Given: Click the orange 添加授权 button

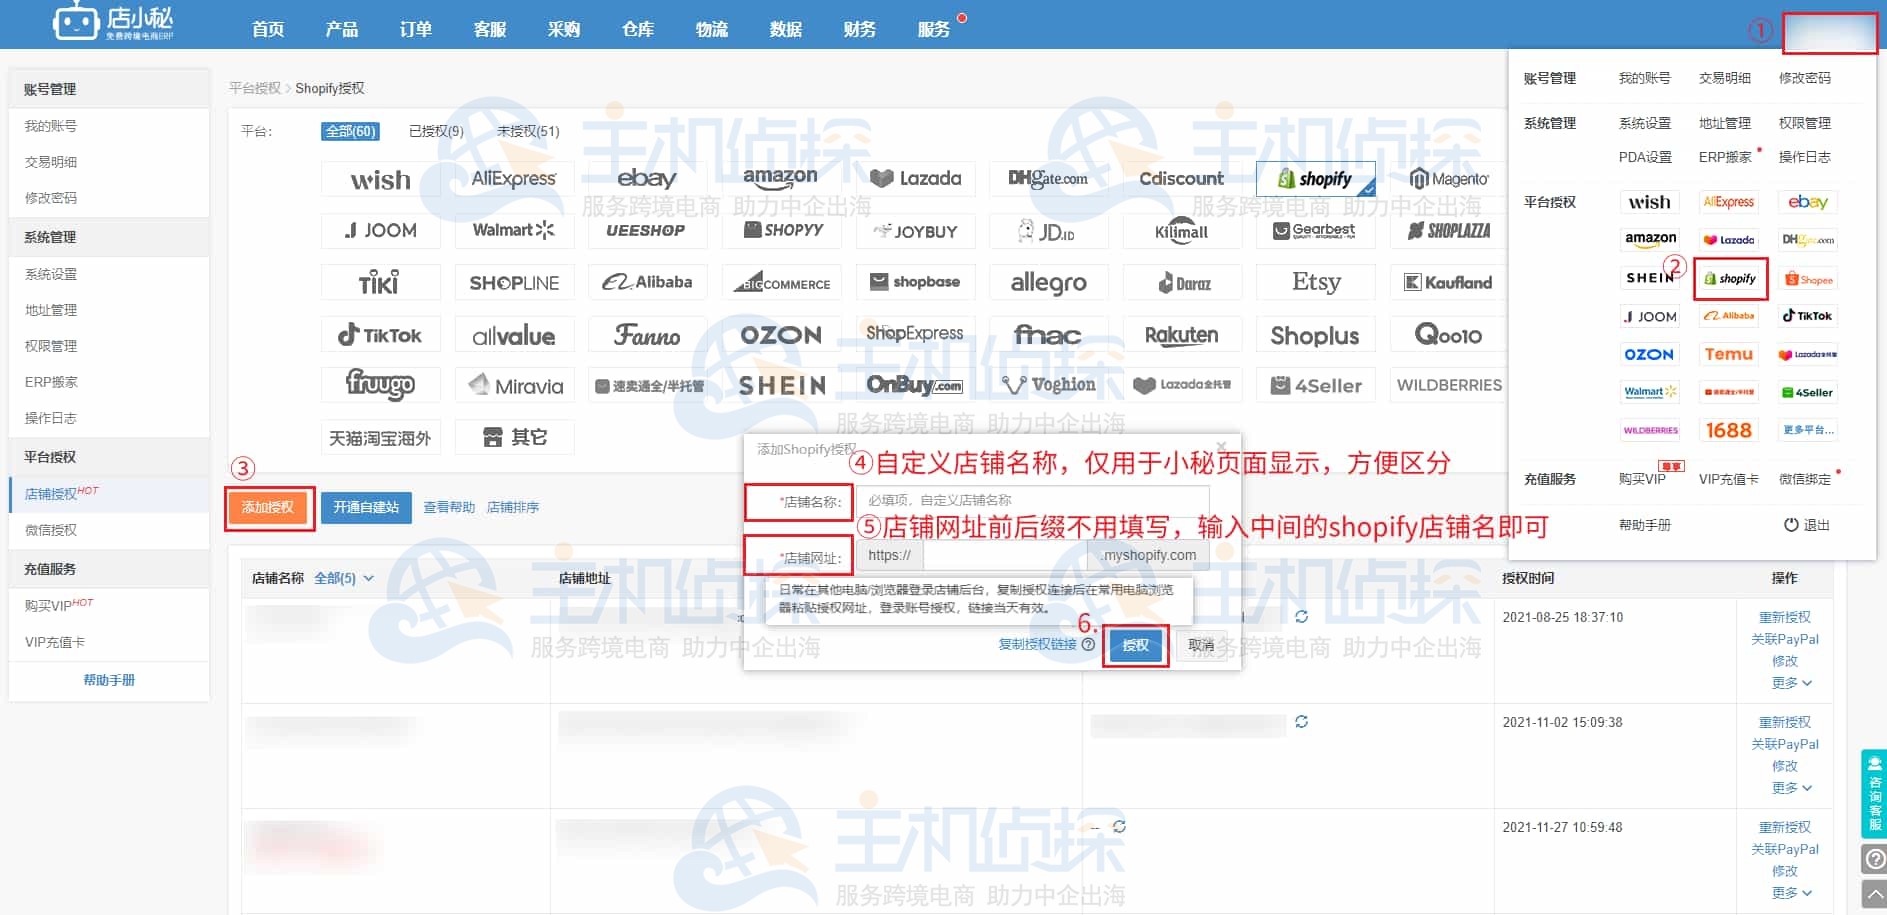Looking at the screenshot, I should point(268,508).
